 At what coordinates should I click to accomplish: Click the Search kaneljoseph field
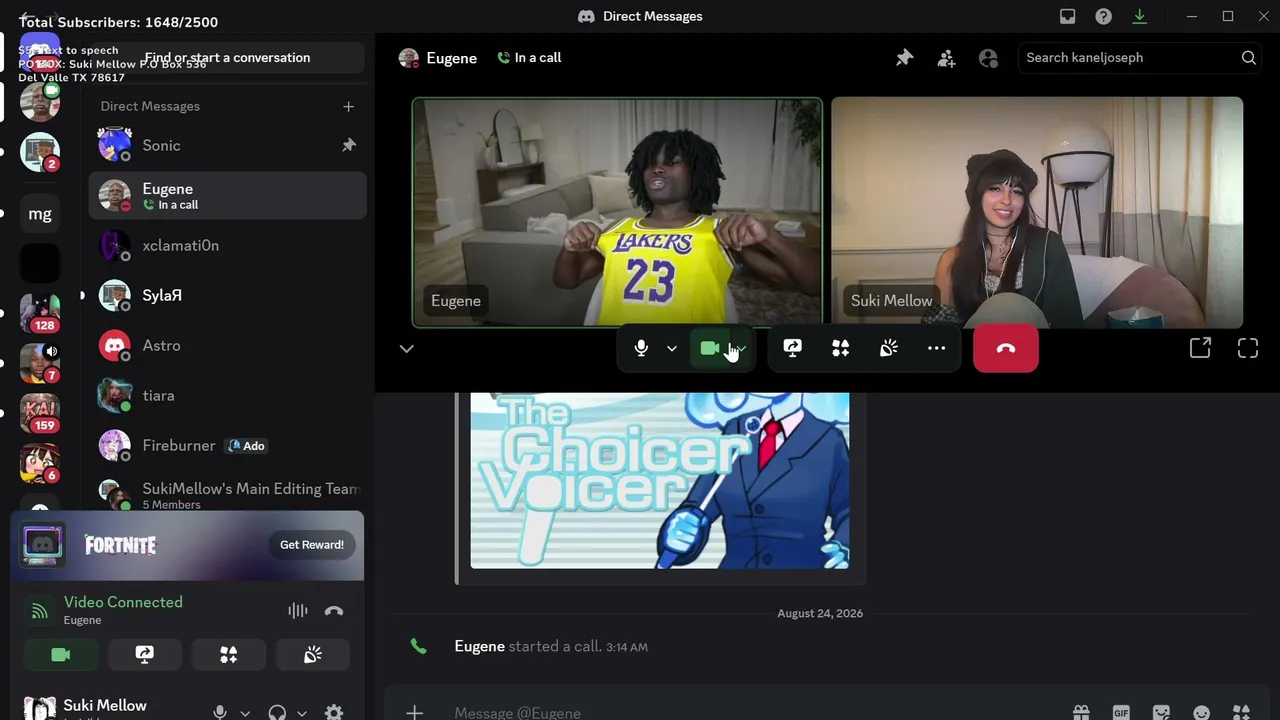pyautogui.click(x=1140, y=58)
